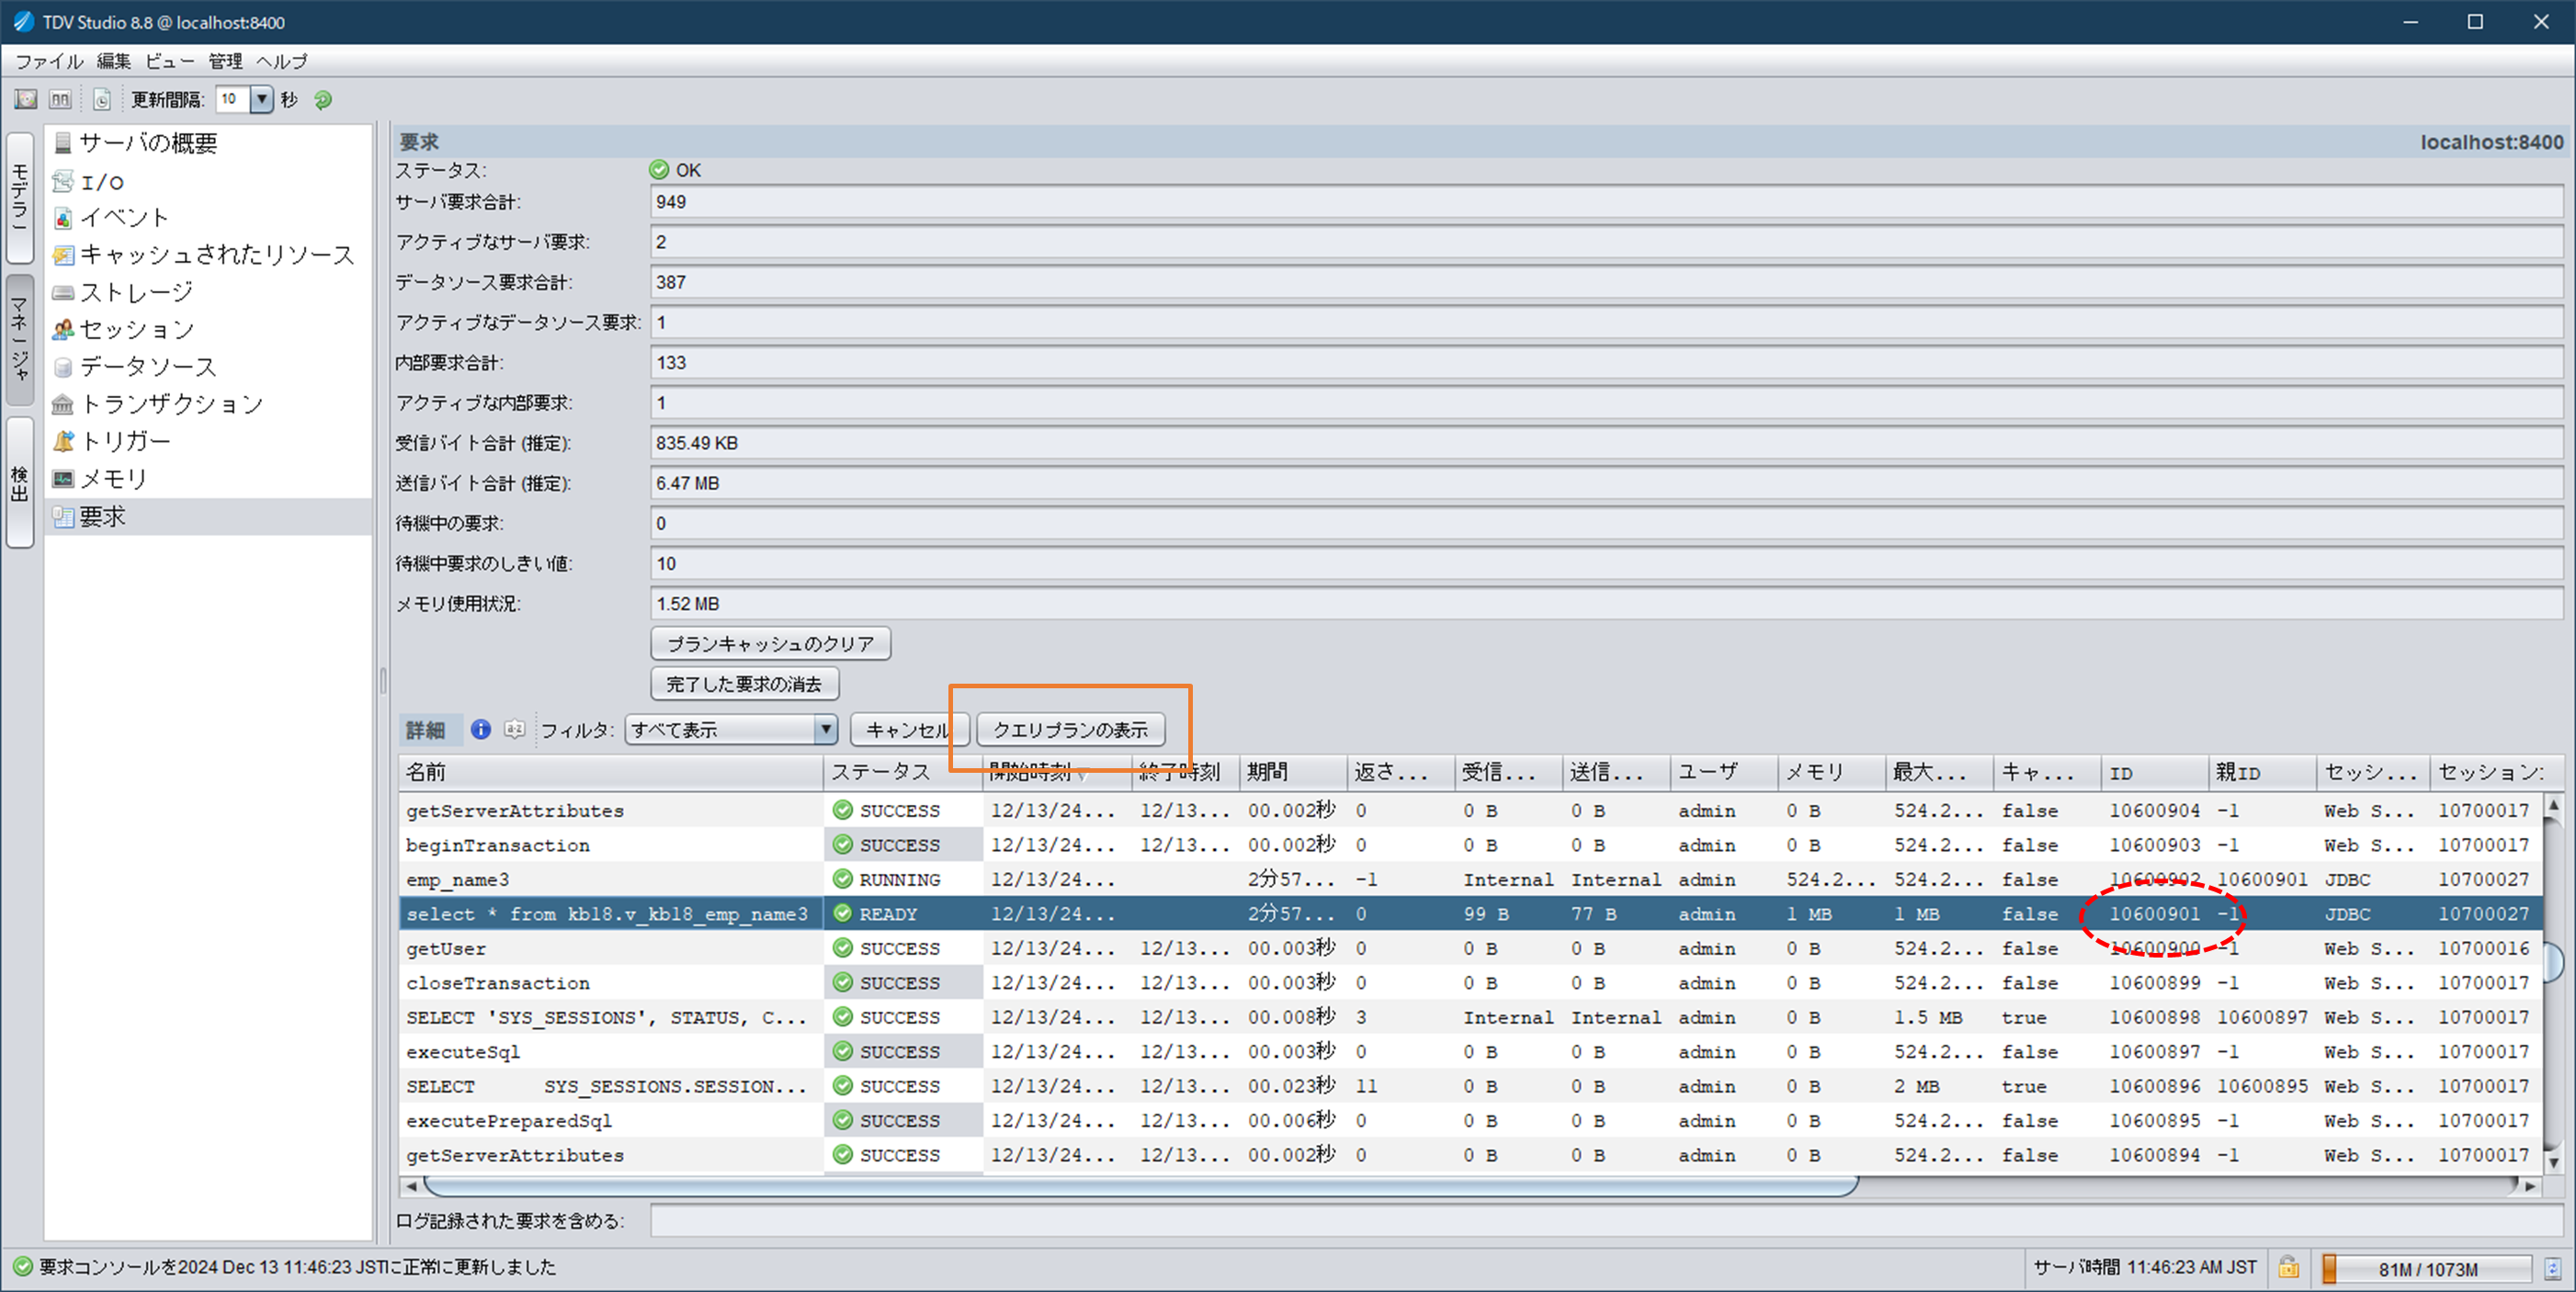Click the table's horizontal scrollbar thumb
The width and height of the screenshot is (2576, 1292).
[1140, 1186]
